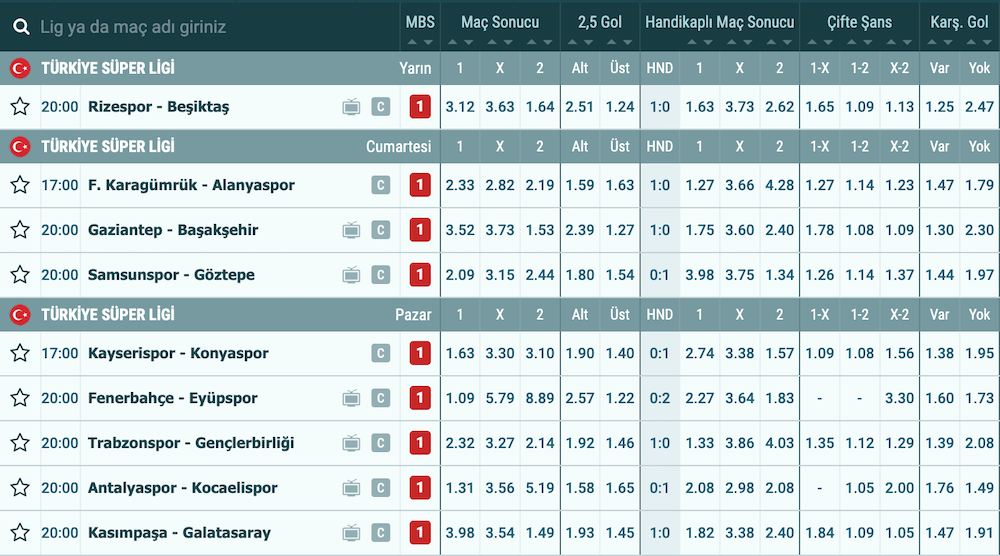Image resolution: width=1000 pixels, height=556 pixels.
Task: Toggle favorite star for Gaziantep - Başakşehir
Action: (20, 230)
